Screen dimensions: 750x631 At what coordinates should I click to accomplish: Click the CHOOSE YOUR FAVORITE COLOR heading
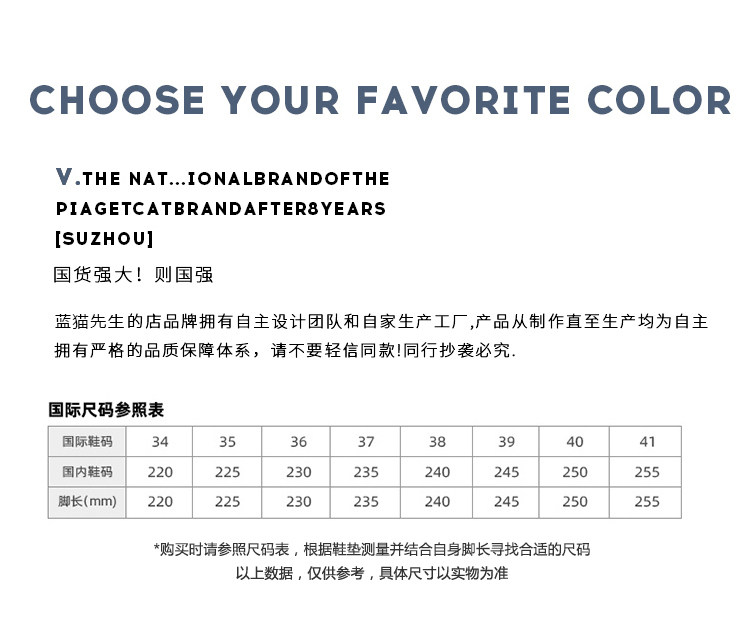pyautogui.click(x=381, y=101)
